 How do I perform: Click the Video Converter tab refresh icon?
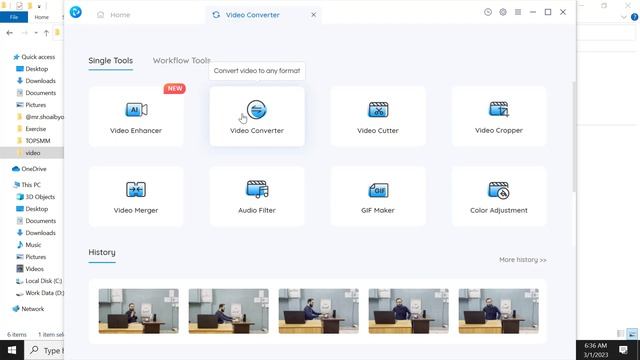216,15
